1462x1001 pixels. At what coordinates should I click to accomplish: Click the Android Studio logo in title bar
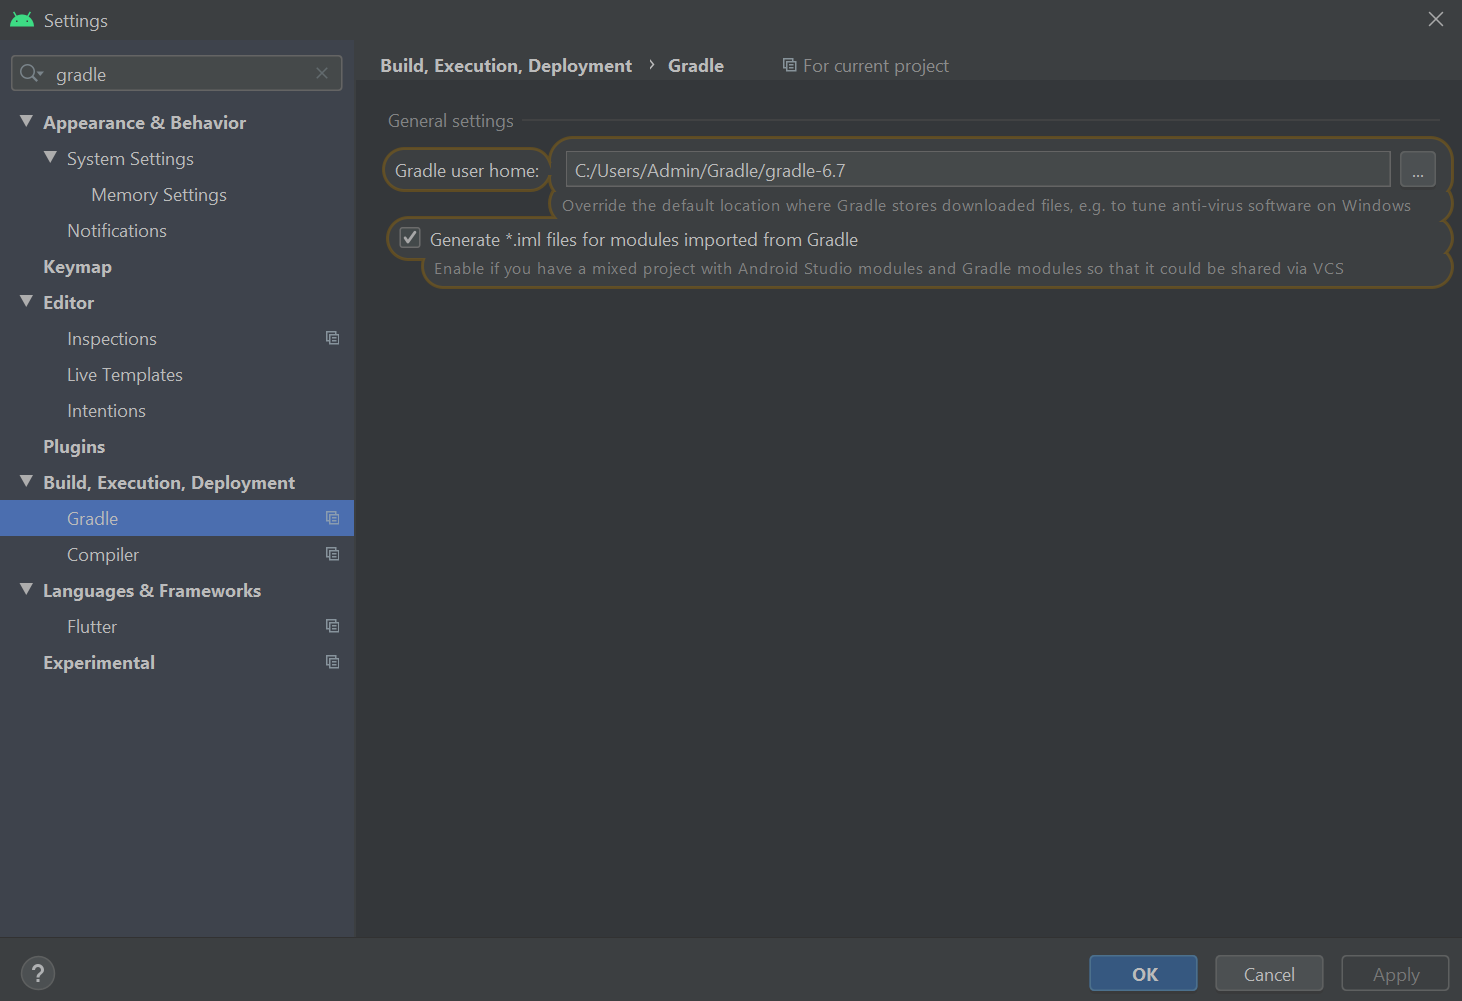(22, 20)
